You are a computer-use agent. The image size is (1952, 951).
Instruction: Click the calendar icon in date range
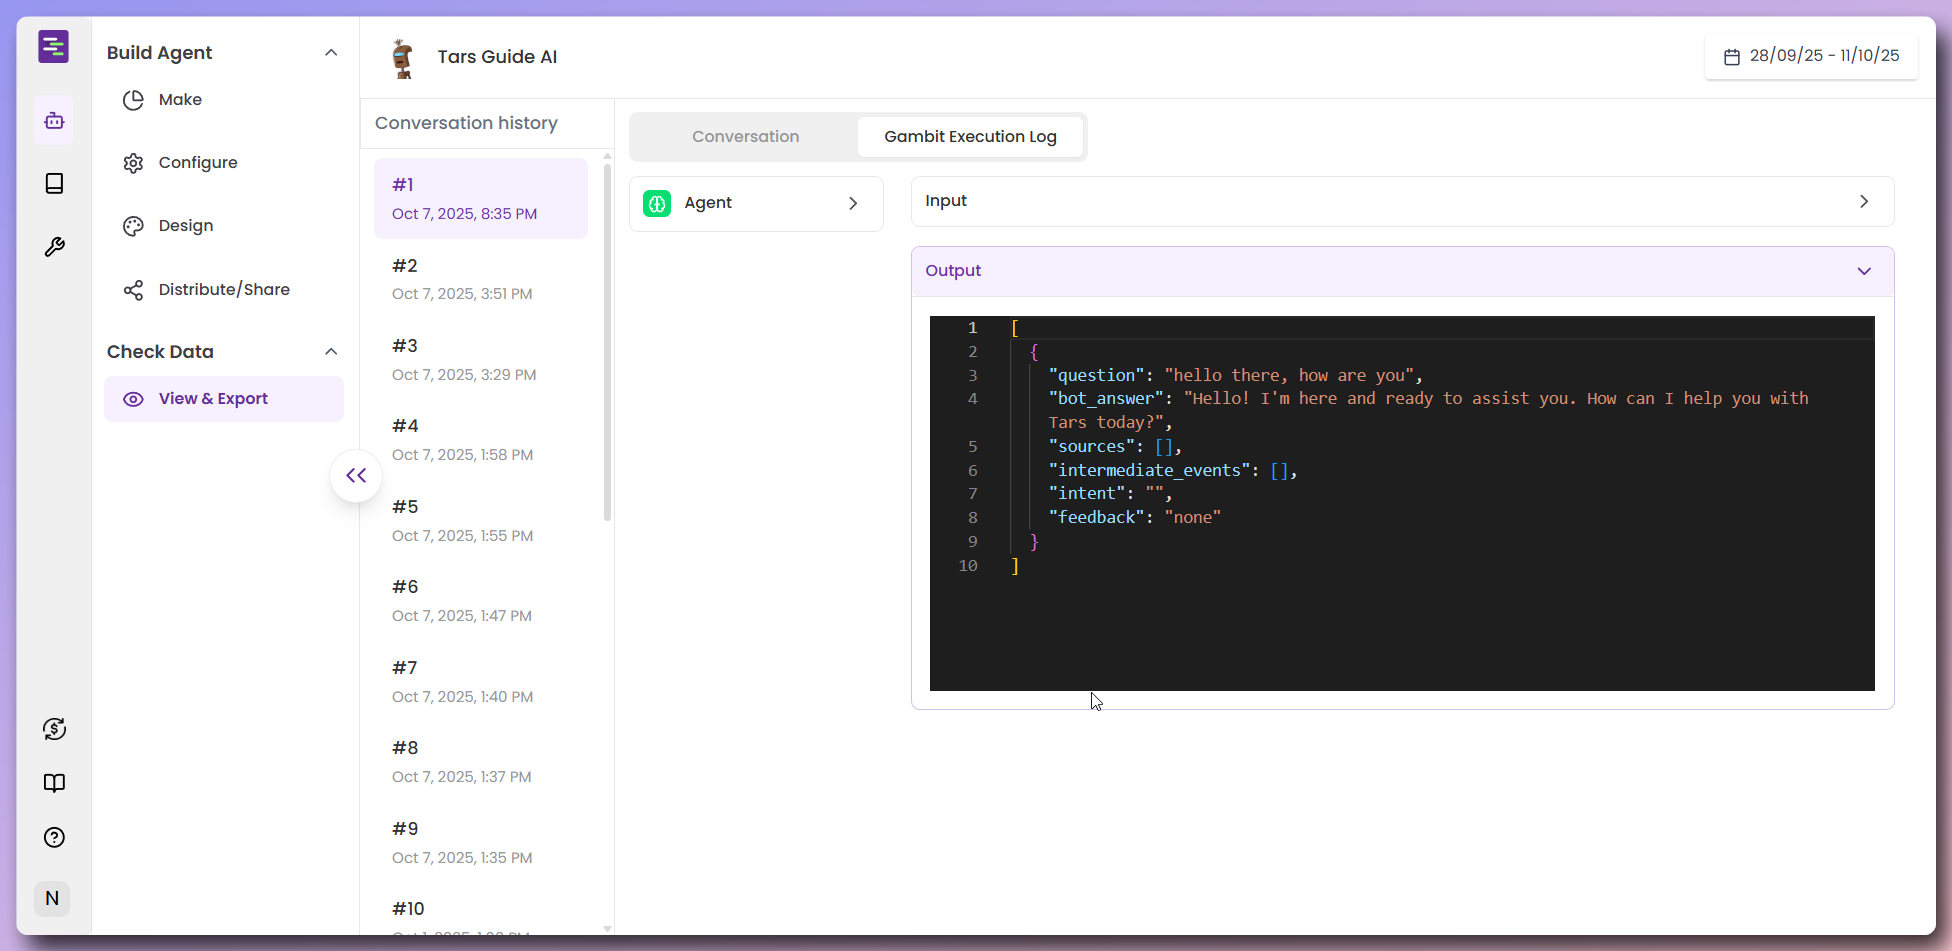tap(1732, 57)
